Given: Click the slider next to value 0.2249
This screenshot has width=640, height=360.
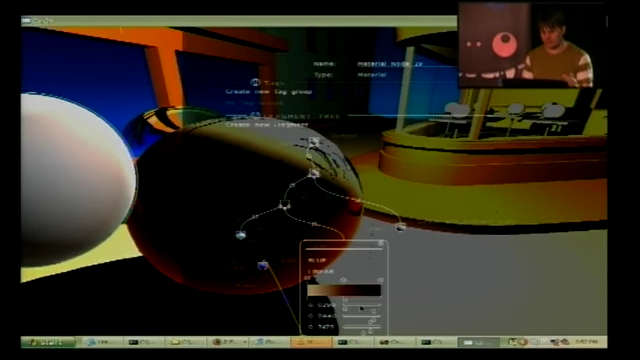Looking at the screenshot, I should click(x=362, y=305).
